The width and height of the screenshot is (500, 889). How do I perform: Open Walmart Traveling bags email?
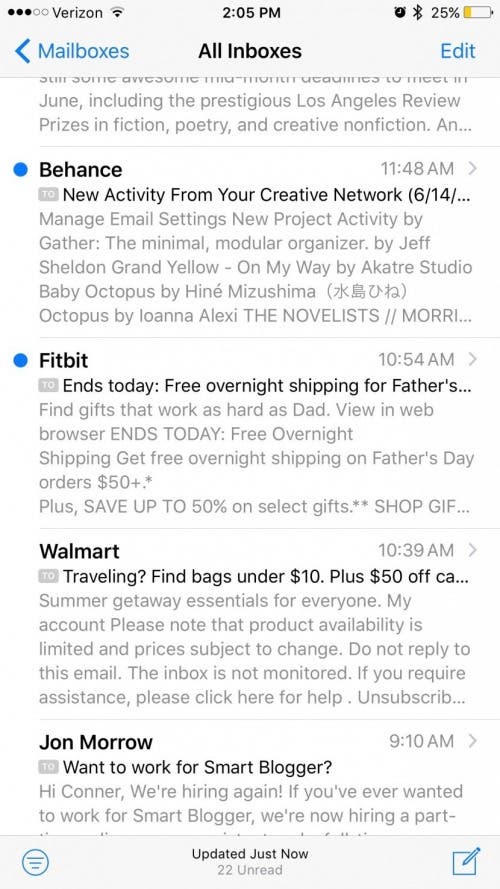click(250, 624)
